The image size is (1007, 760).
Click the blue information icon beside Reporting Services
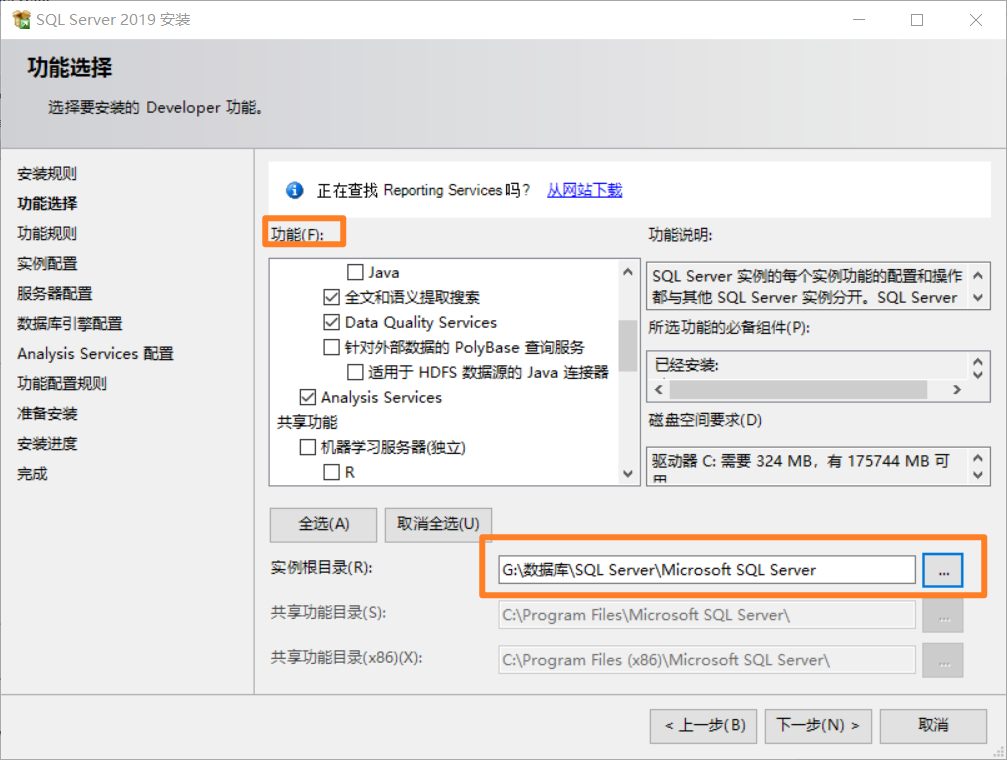295,190
